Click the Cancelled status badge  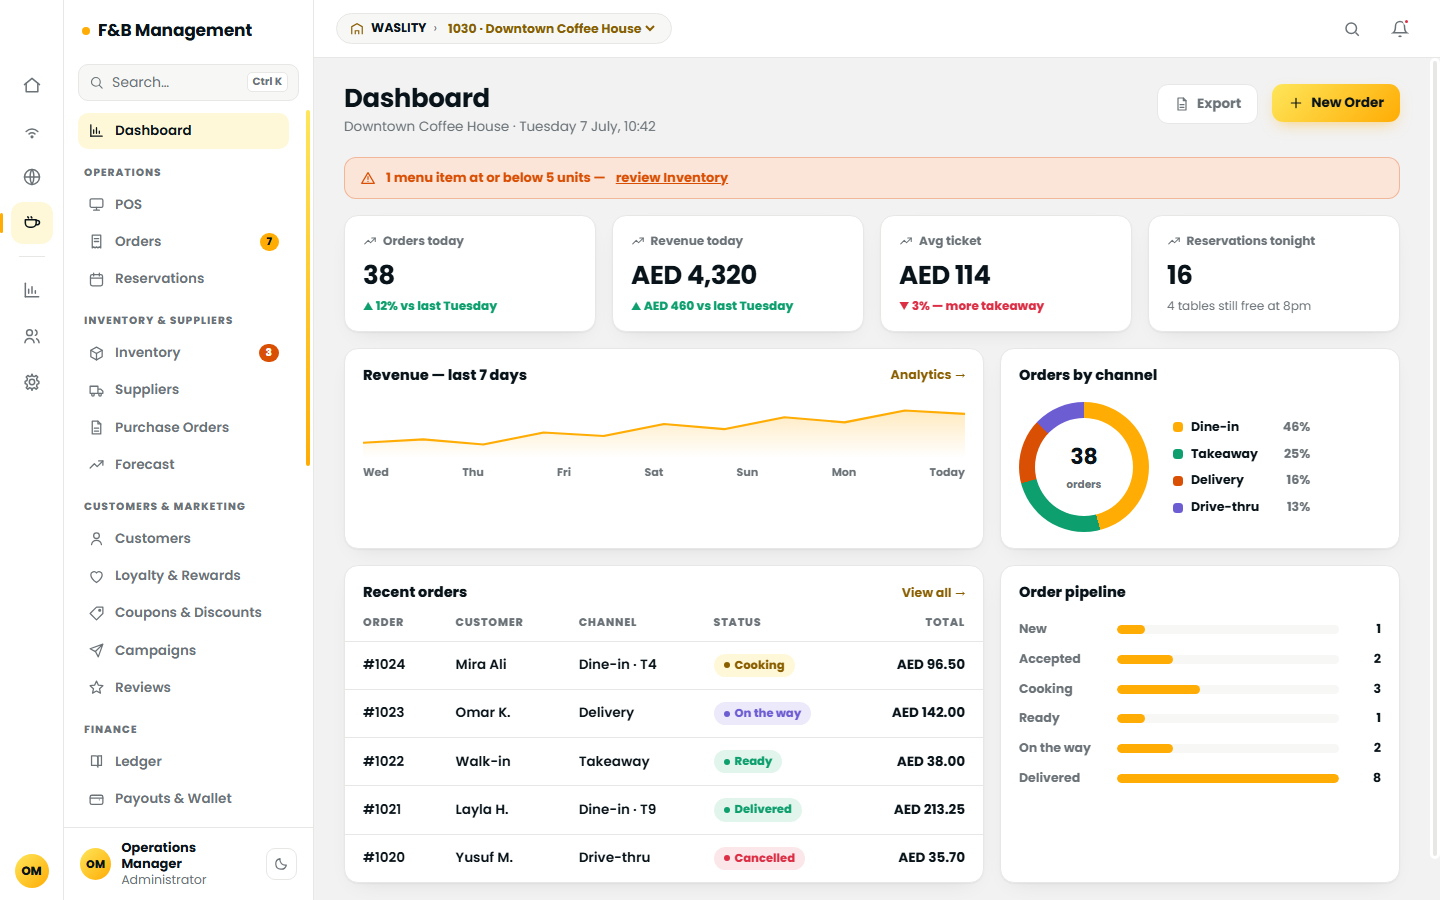[759, 858]
